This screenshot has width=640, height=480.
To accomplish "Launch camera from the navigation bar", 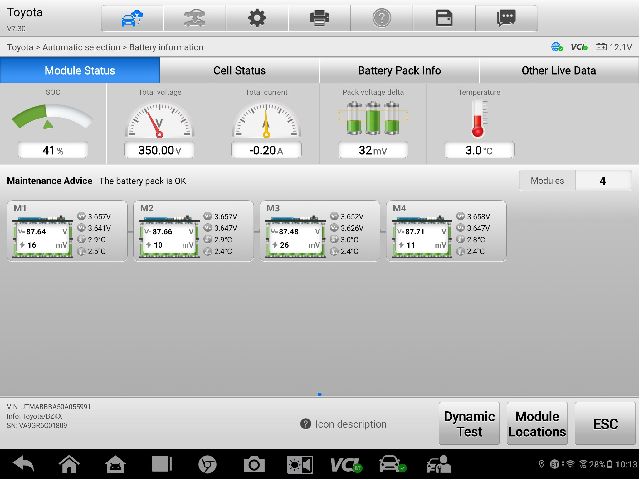I will (x=254, y=464).
